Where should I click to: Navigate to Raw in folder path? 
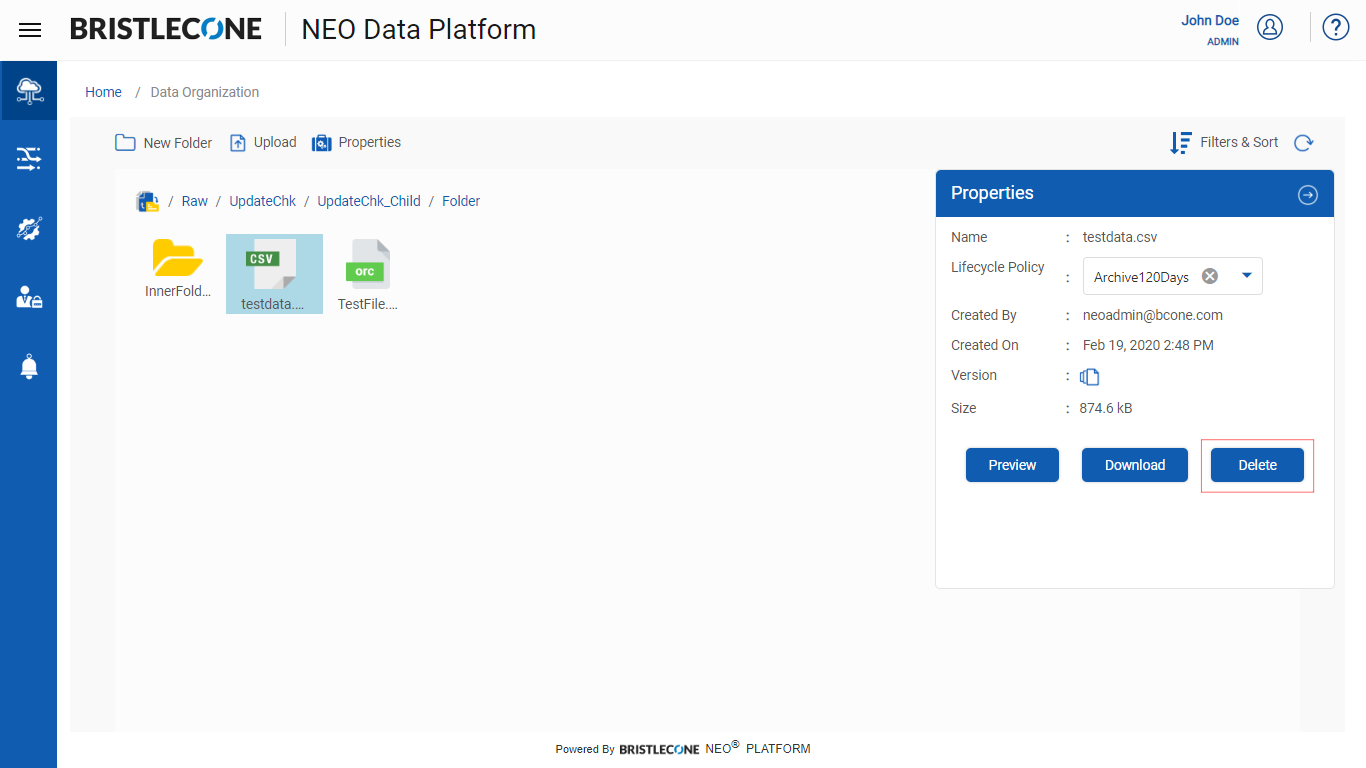point(195,201)
